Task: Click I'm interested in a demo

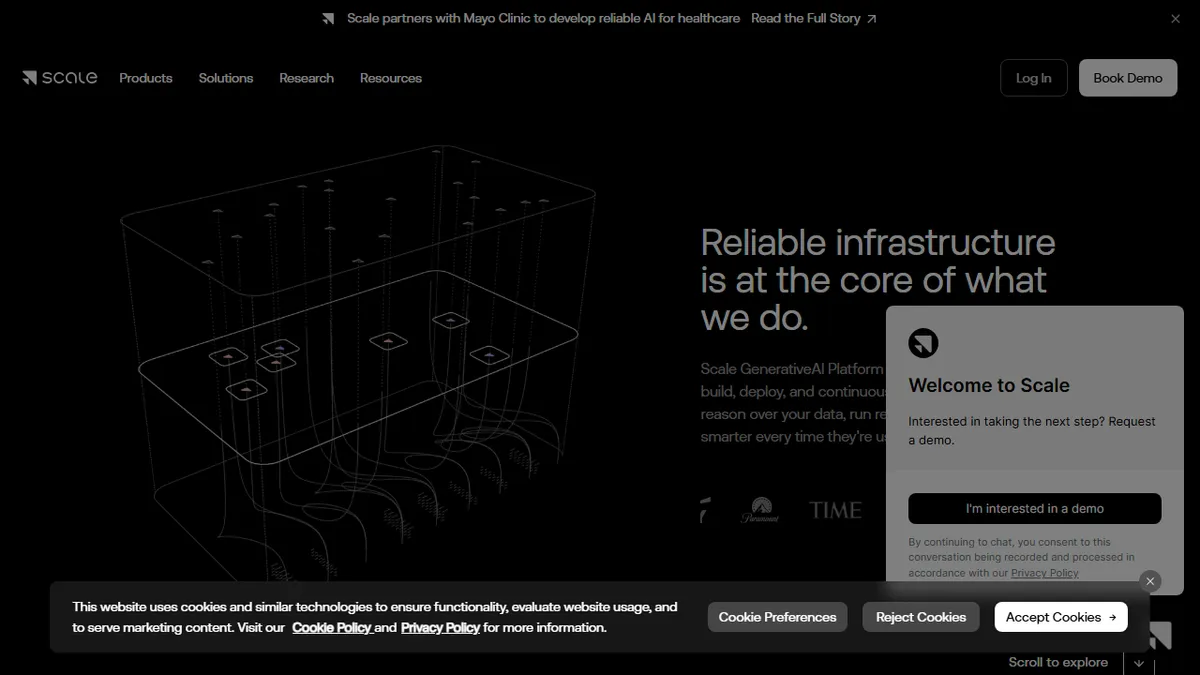Action: point(1035,508)
